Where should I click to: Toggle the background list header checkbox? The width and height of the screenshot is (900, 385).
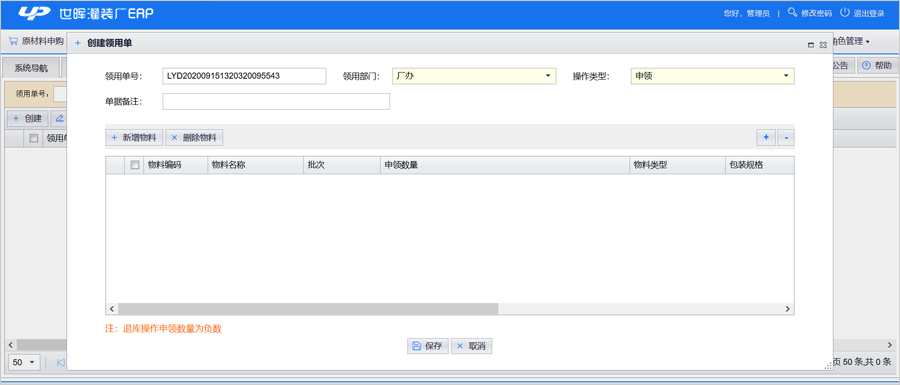coord(34,138)
